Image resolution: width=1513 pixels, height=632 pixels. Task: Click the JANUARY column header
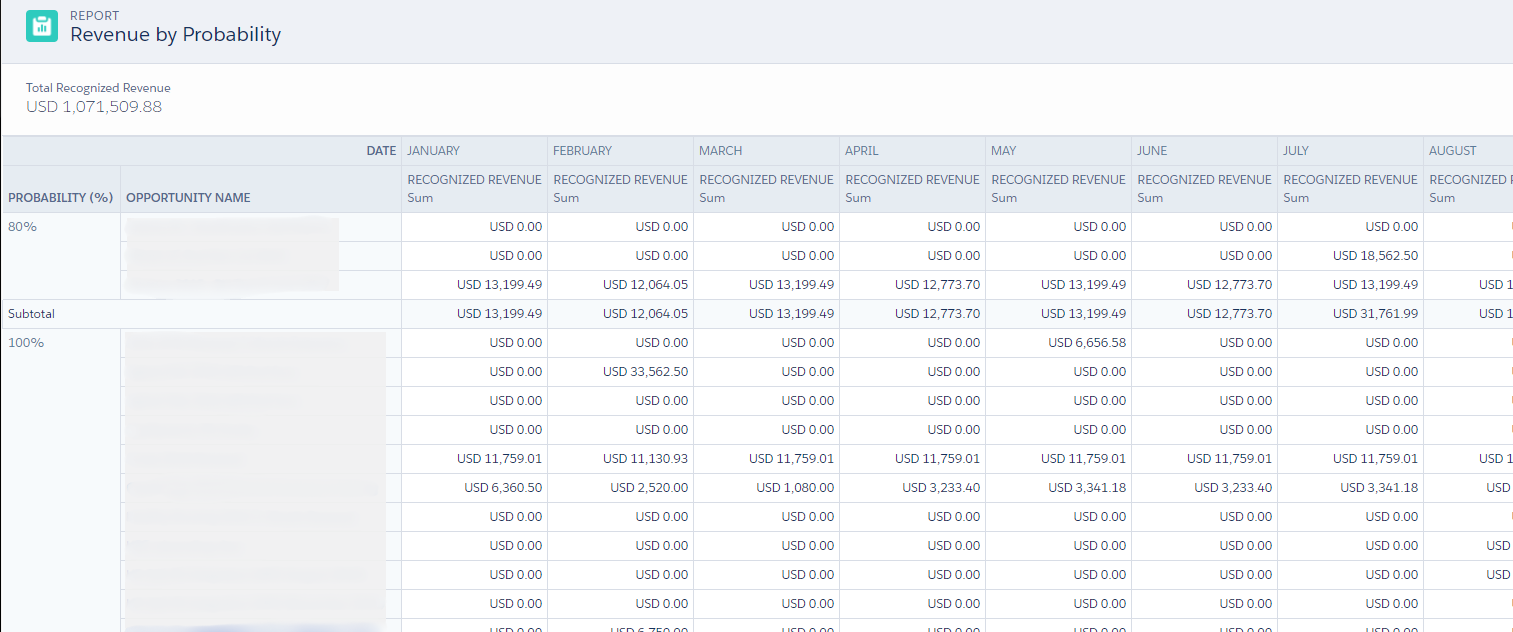[434, 151]
